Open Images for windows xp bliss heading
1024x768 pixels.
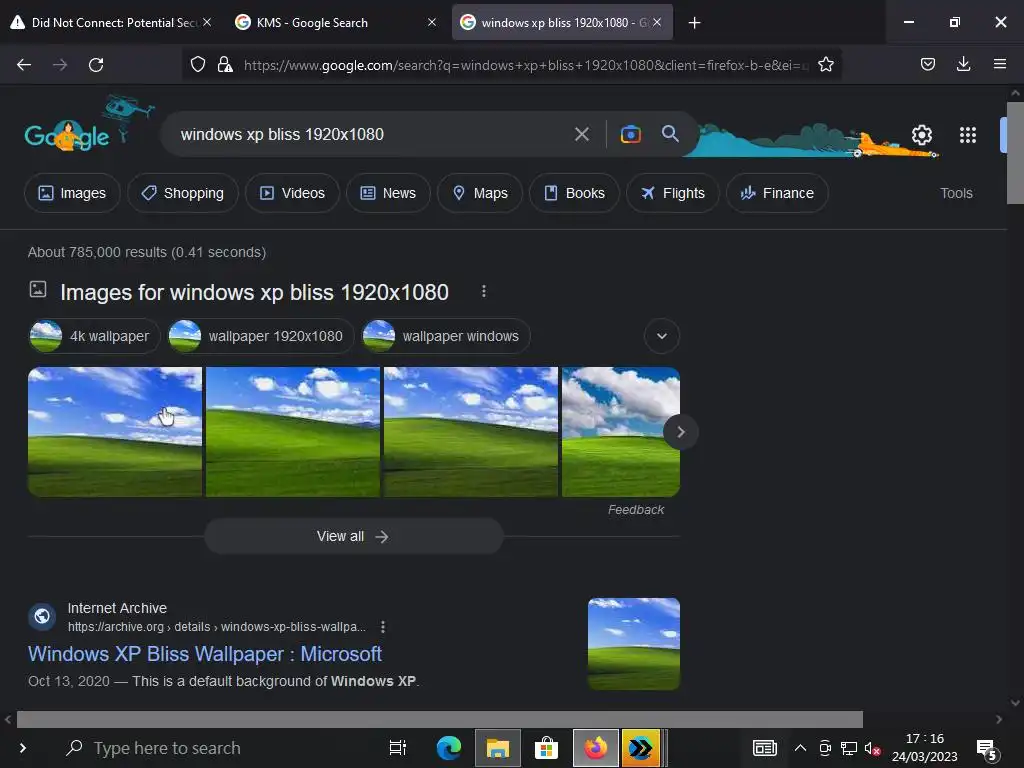click(255, 292)
